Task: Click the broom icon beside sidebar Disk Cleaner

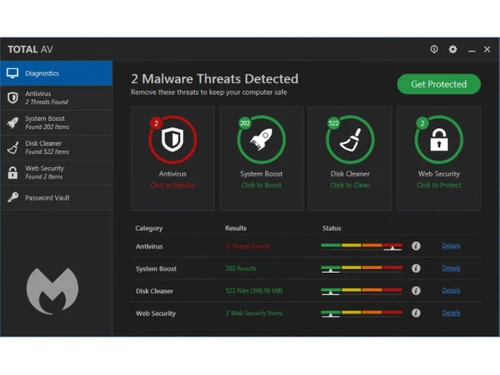Action: pyautogui.click(x=13, y=148)
